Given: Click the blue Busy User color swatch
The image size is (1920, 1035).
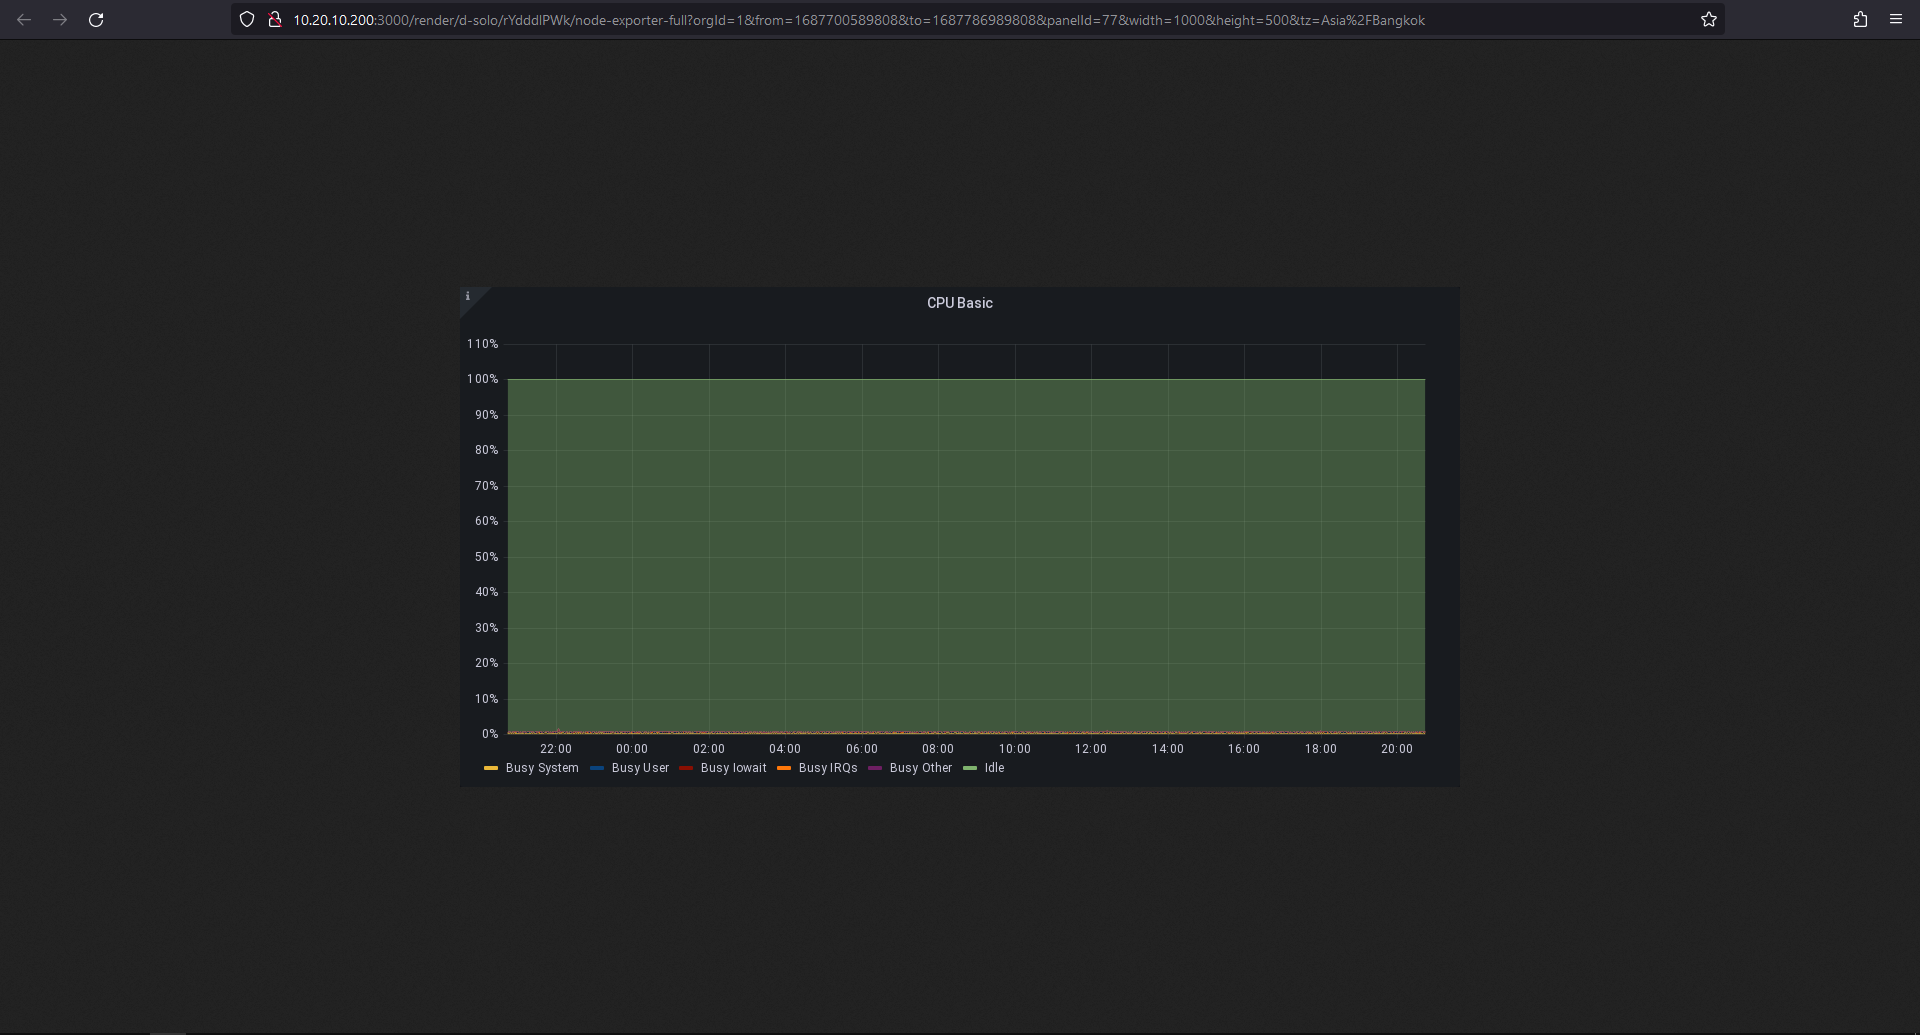Looking at the screenshot, I should pyautogui.click(x=597, y=768).
